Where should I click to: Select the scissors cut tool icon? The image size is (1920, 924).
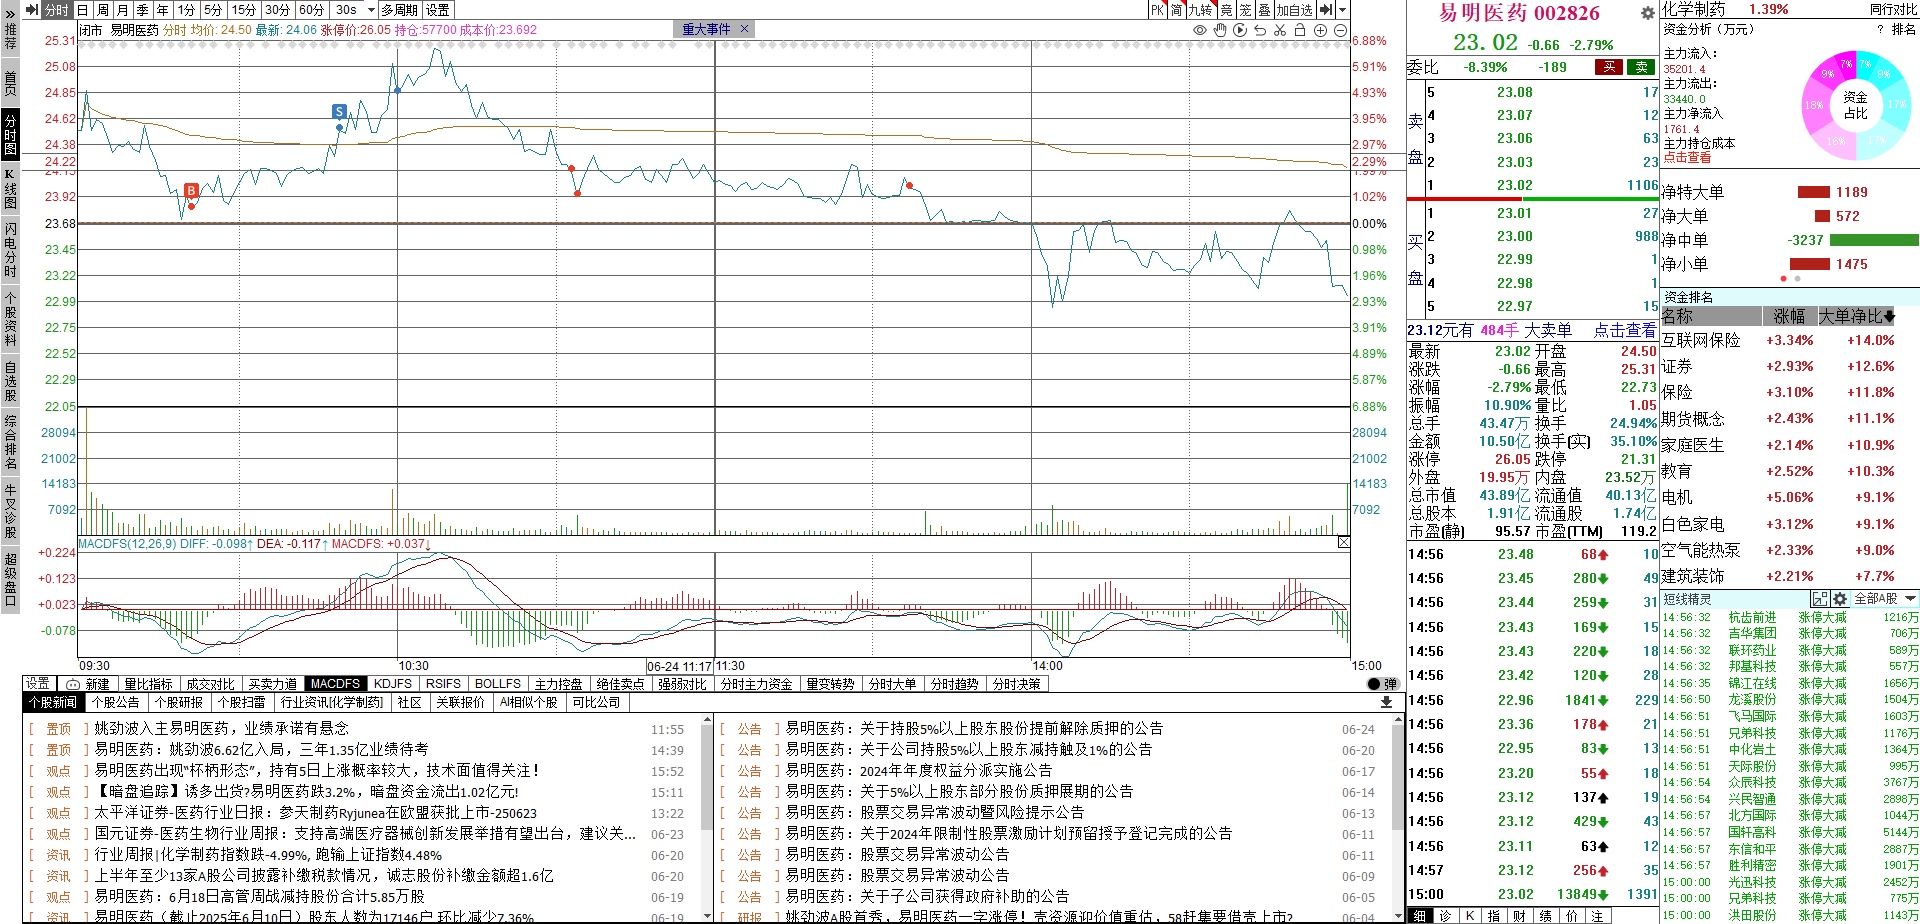click(1280, 30)
